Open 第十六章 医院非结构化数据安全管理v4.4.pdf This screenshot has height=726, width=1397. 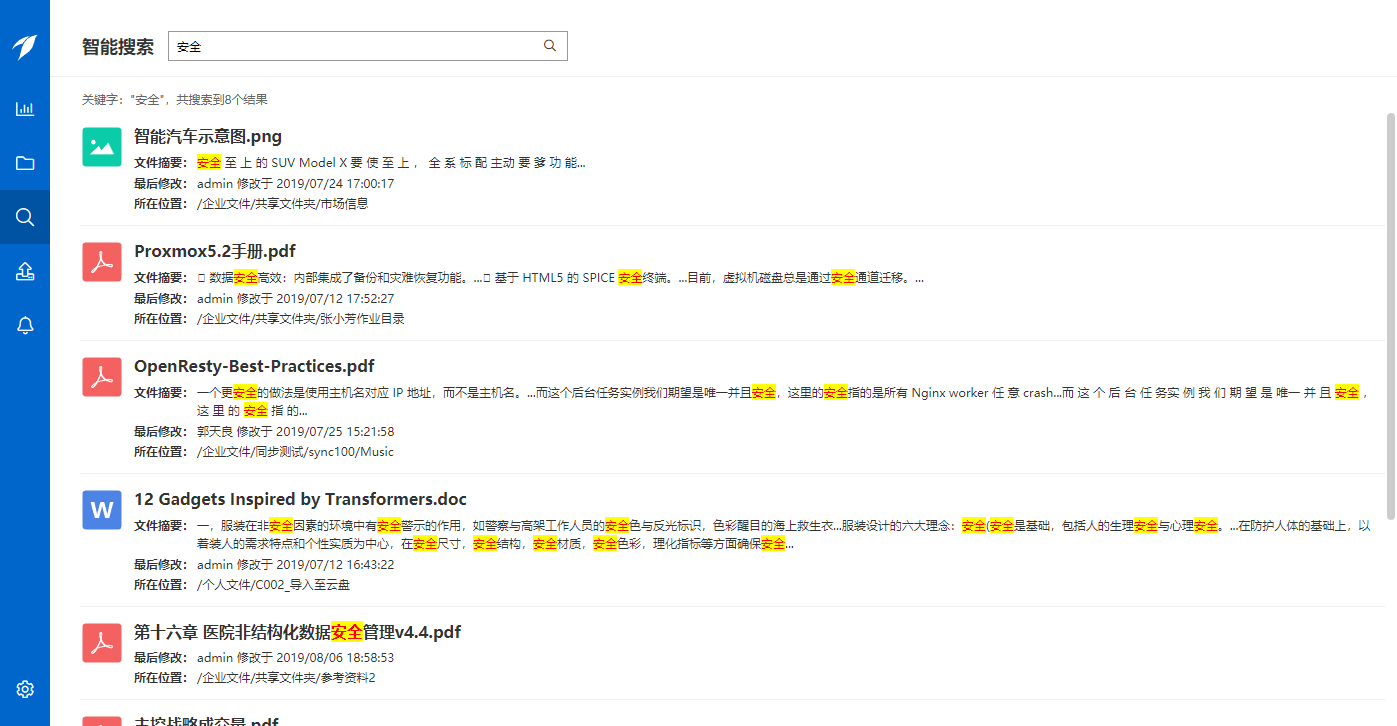(297, 633)
